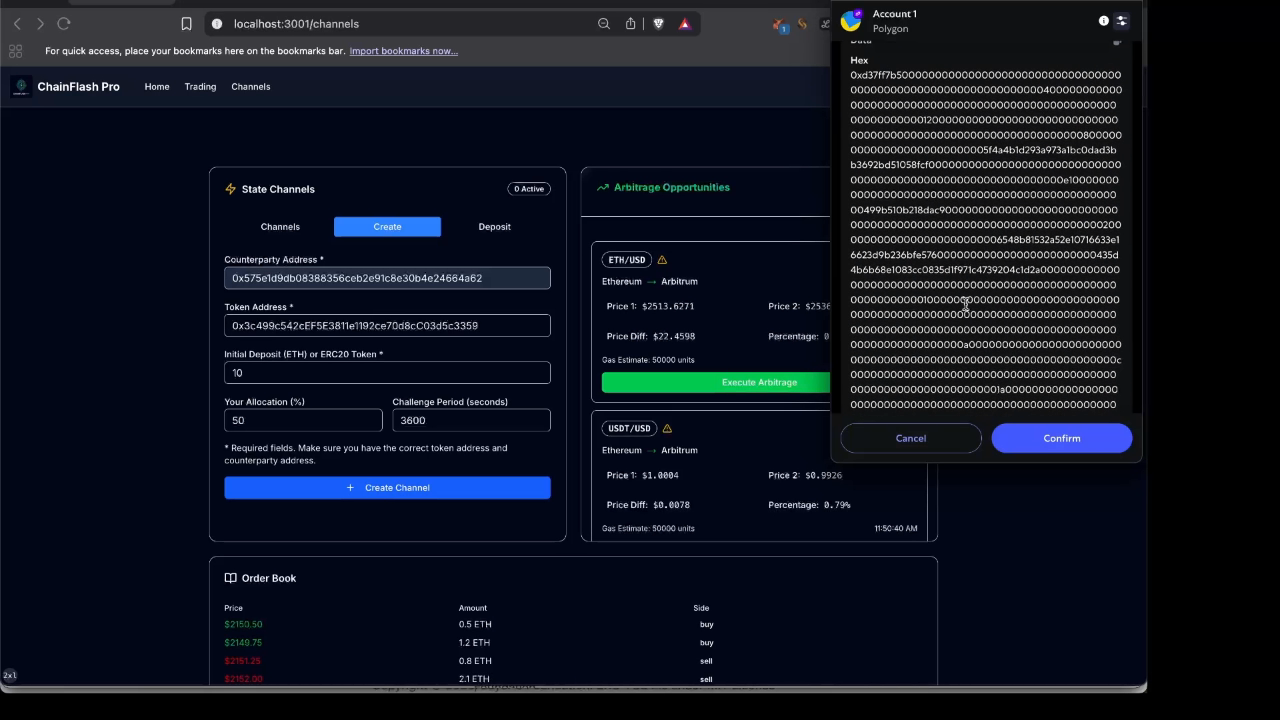Edit the Challenge Period seconds field
1280x720 pixels.
472,420
